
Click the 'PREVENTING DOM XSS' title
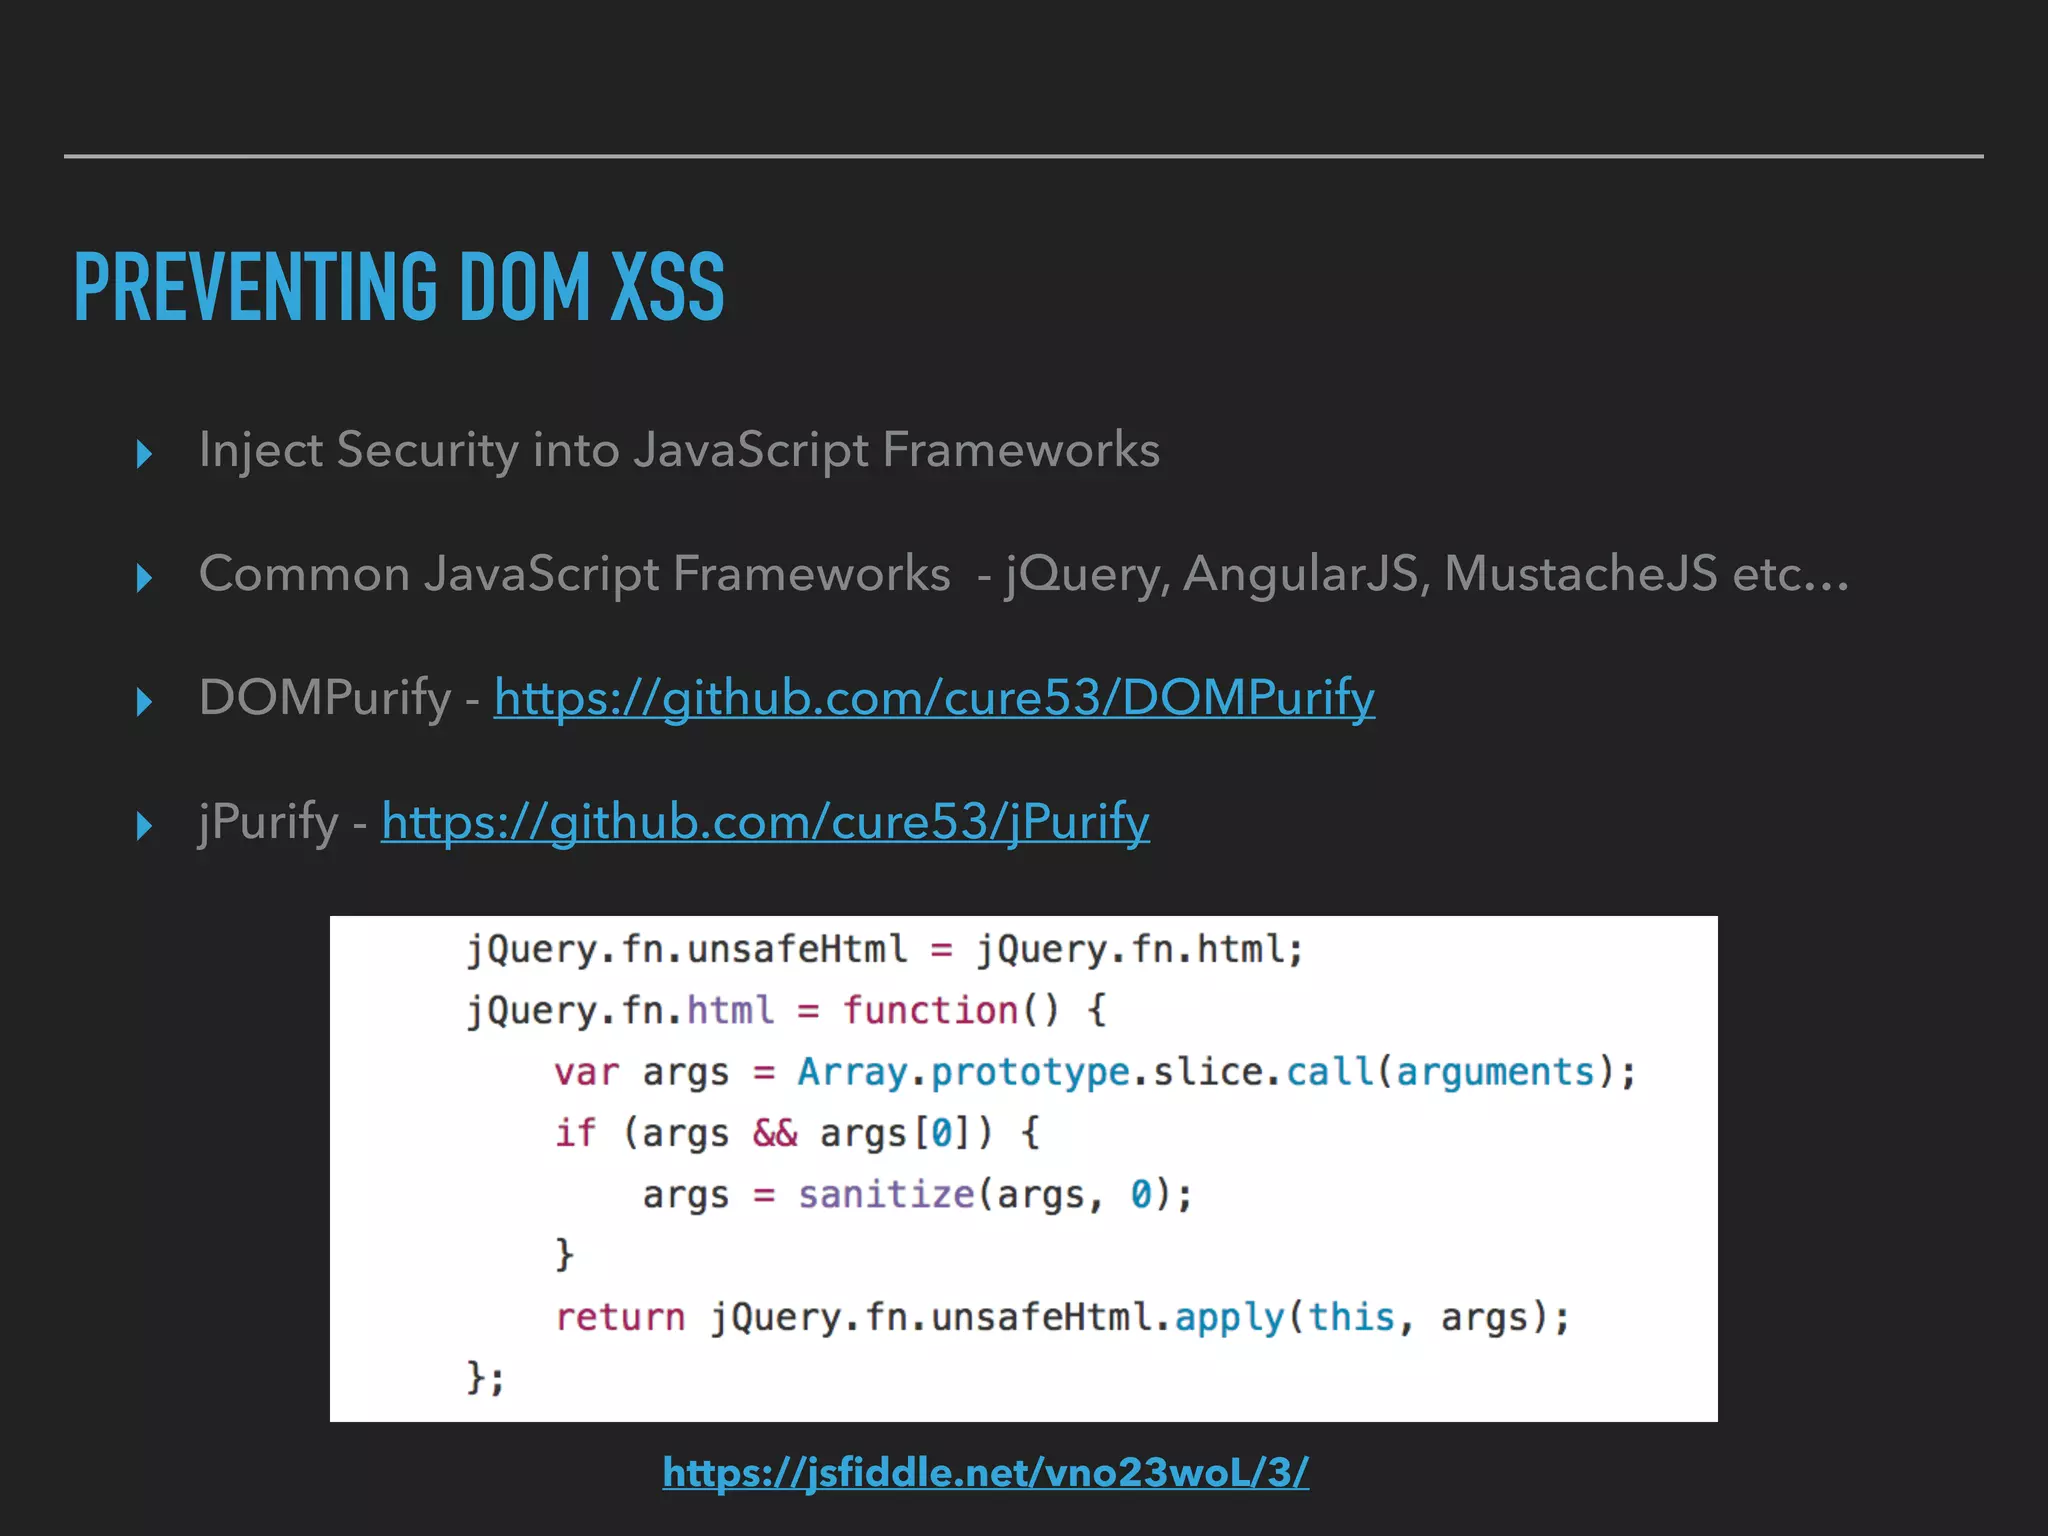tap(399, 287)
